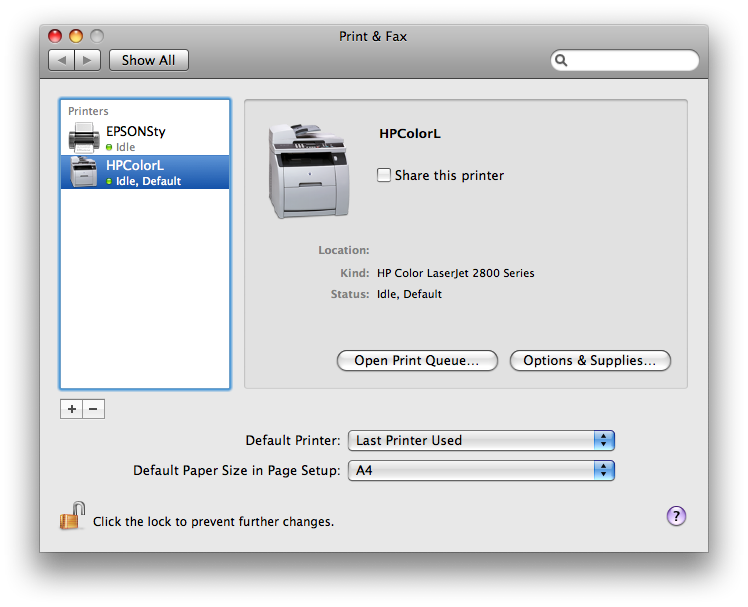748x607 pixels.
Task: Click the 'Idle, Default' status value in details
Action: coord(409,294)
